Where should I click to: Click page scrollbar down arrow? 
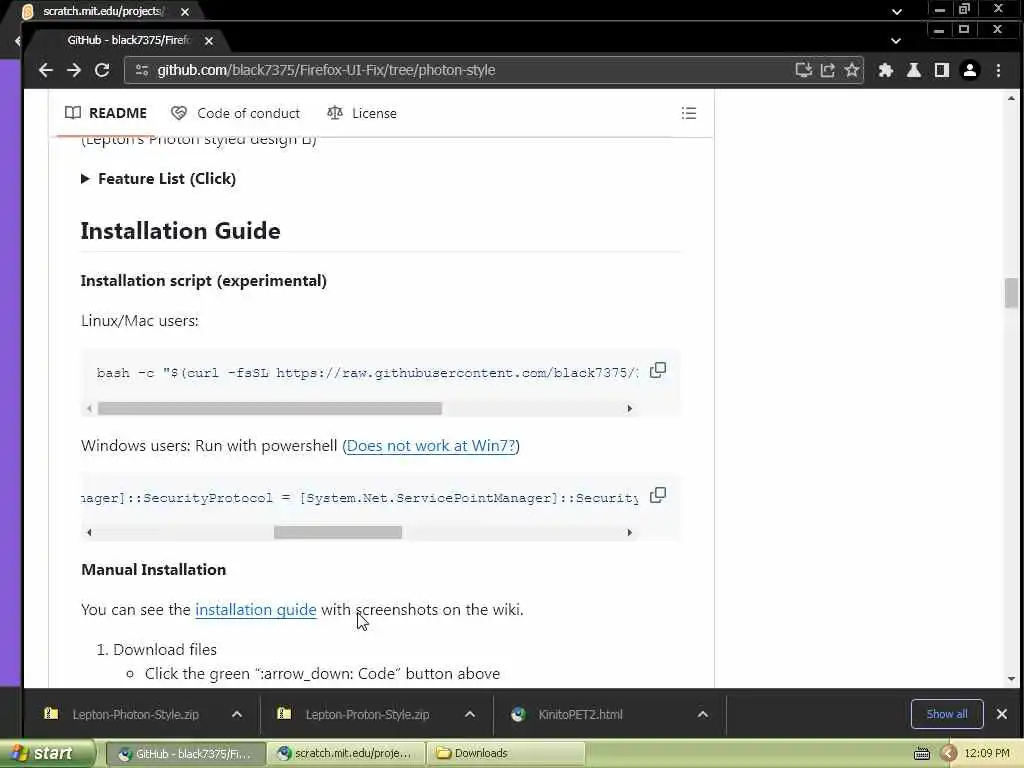coord(1011,679)
